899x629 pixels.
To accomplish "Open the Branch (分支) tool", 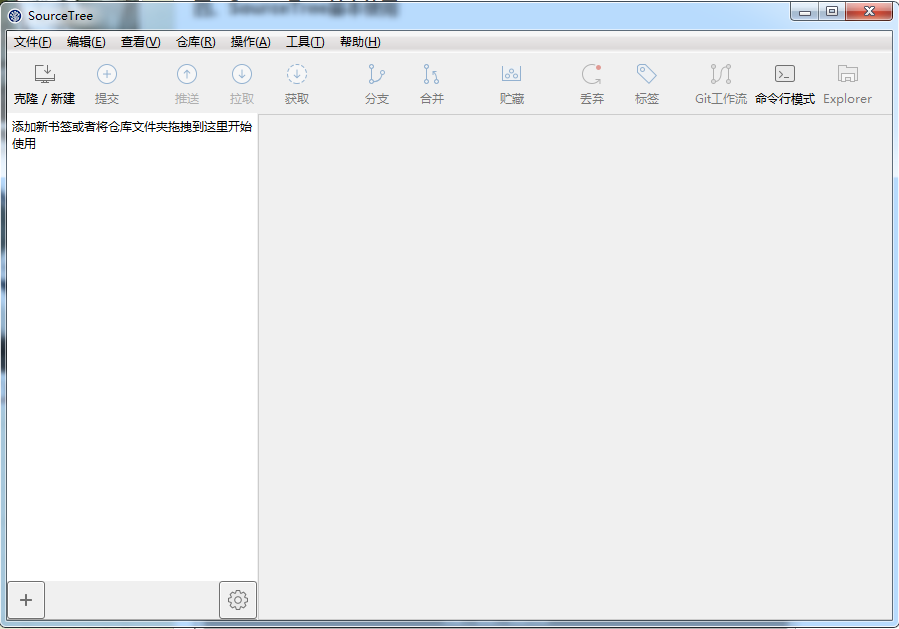I will pos(377,75).
